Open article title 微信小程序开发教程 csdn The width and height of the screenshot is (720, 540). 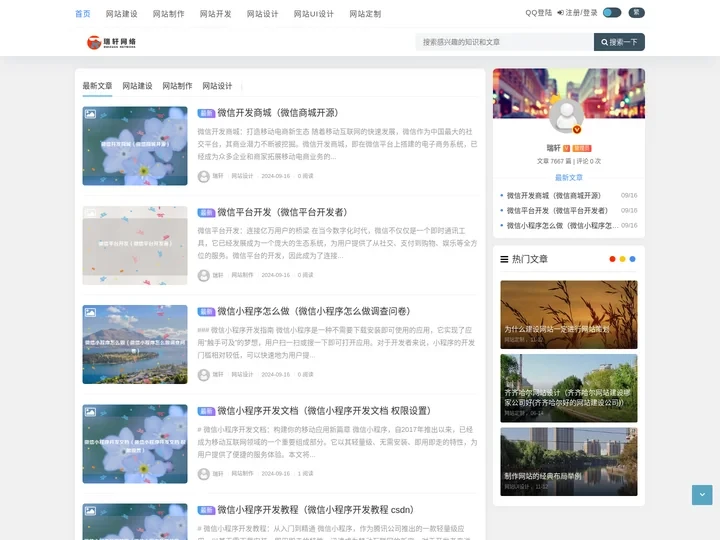(x=315, y=510)
